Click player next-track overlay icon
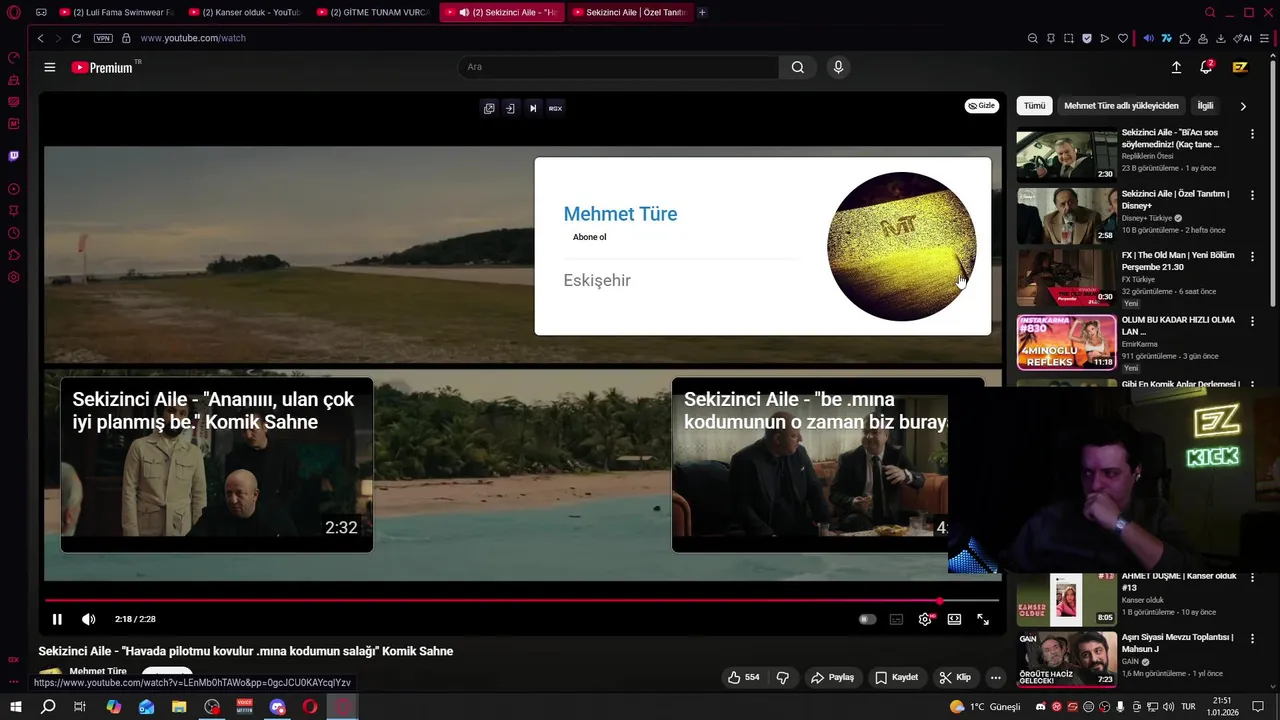This screenshot has height=720, width=1280. tap(533, 108)
